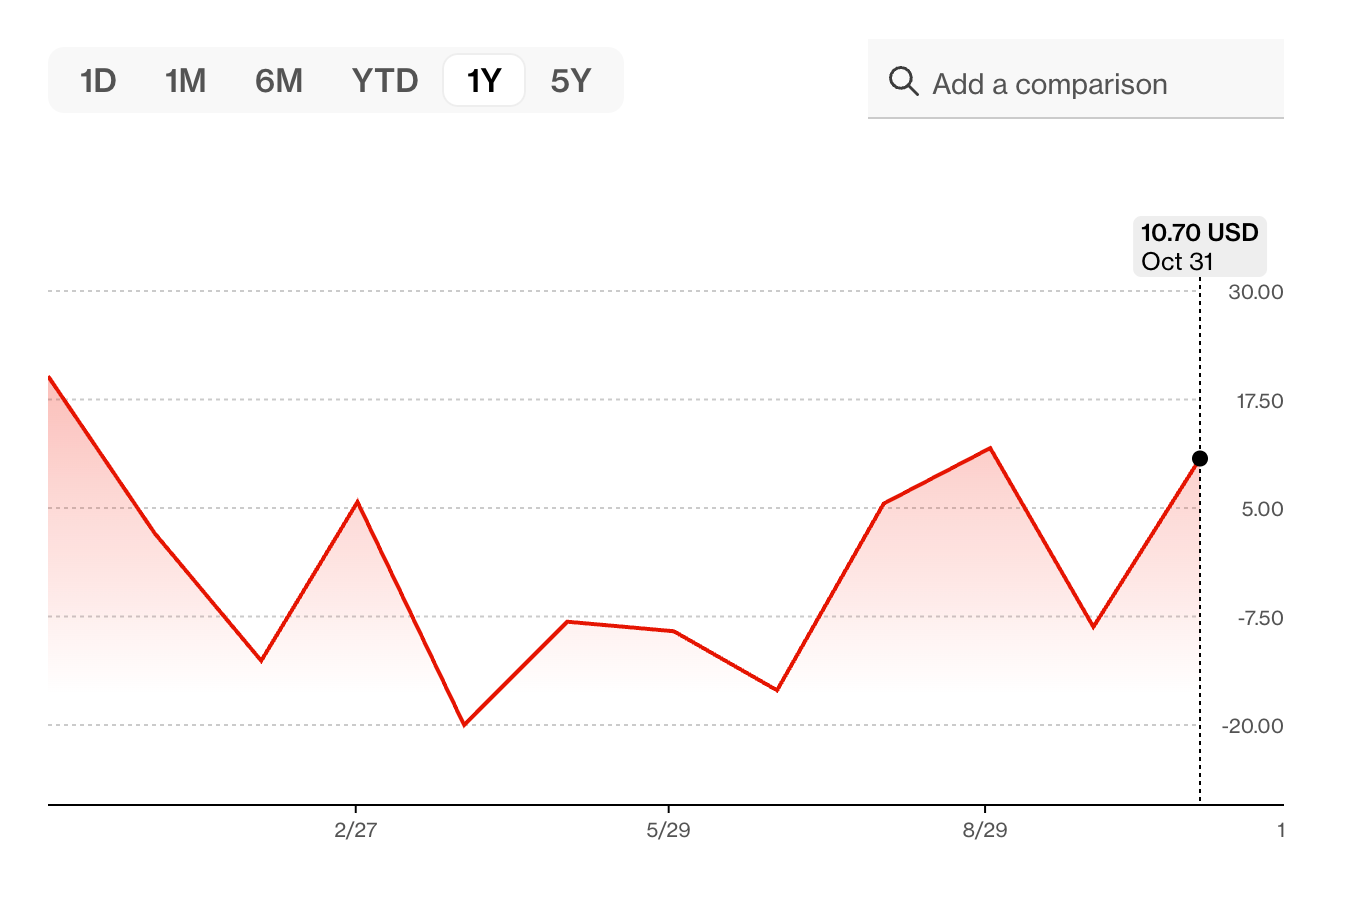The width and height of the screenshot is (1366, 910).
Task: Open the 6M chart range
Action: (278, 80)
